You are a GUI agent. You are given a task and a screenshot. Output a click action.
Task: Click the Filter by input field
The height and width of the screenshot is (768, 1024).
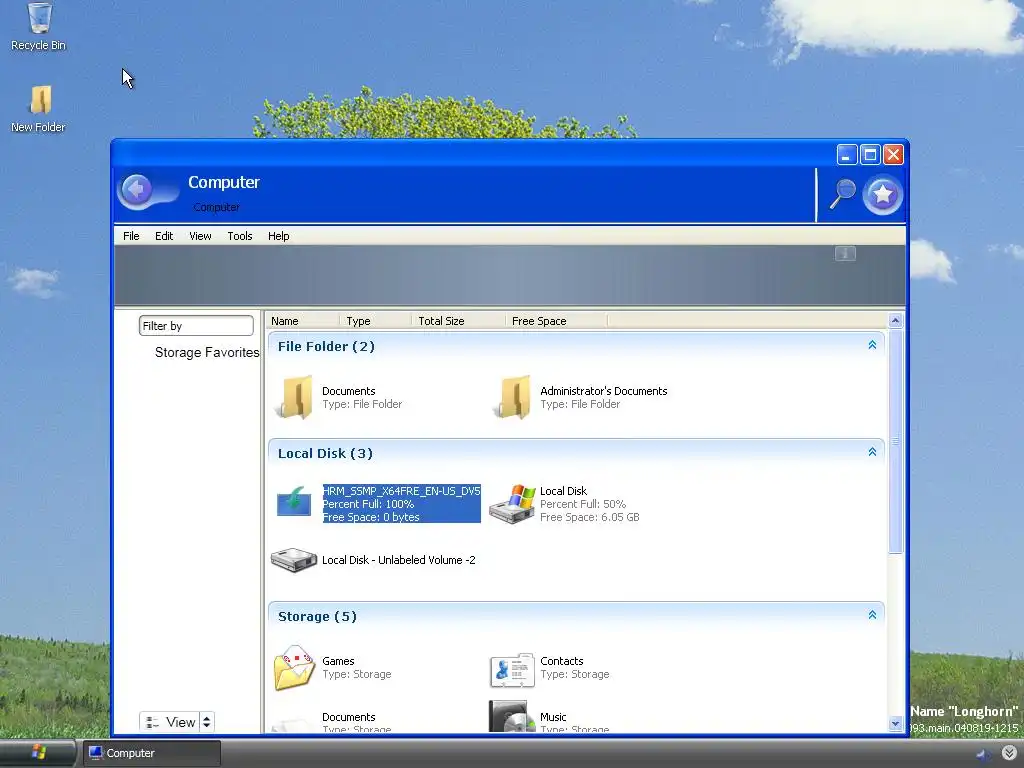tap(196, 325)
